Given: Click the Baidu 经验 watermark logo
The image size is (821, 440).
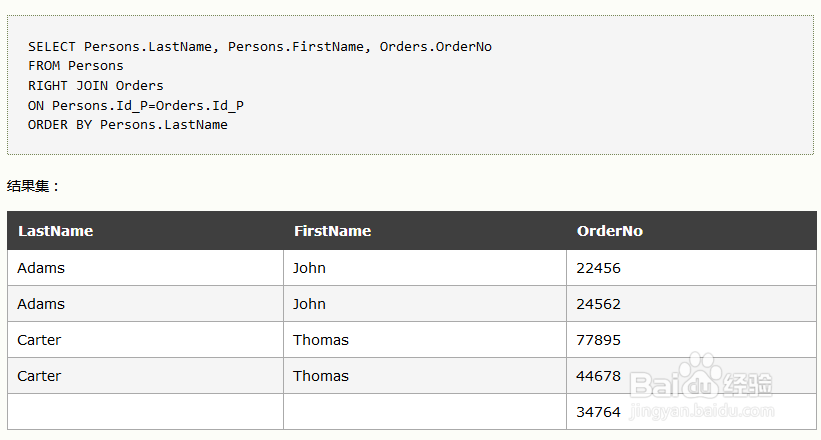Looking at the screenshot, I should pos(702,385).
